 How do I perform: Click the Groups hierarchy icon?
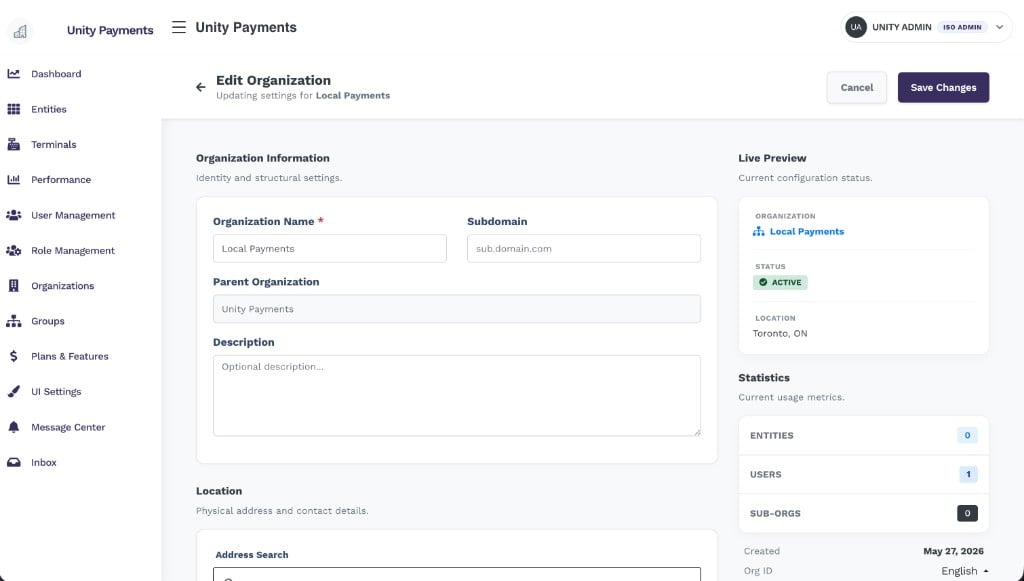tap(14, 321)
